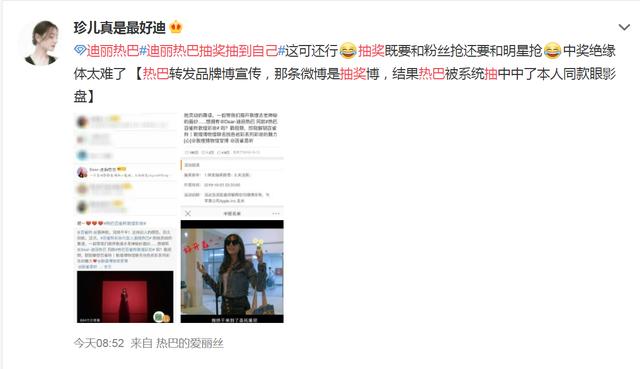Click the three-dot icon inside right image
640x369 pixels.
pos(276,213)
